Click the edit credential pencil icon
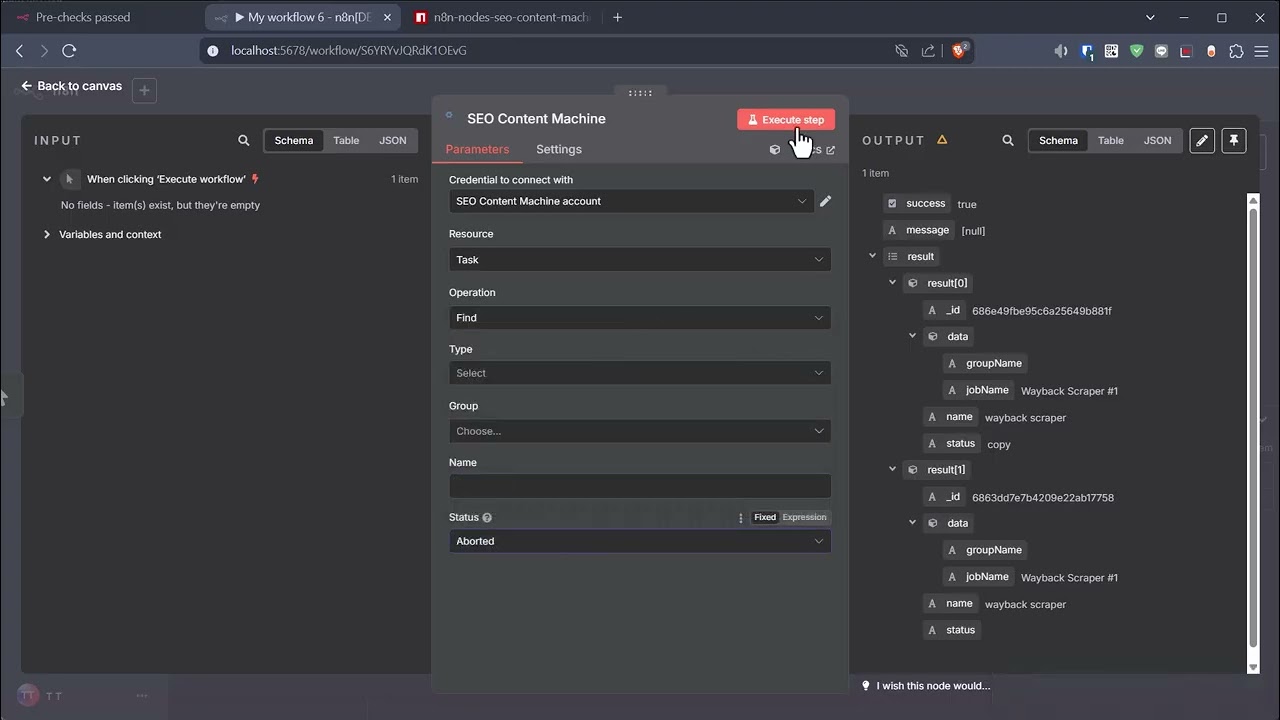The width and height of the screenshot is (1280, 720). coord(825,201)
